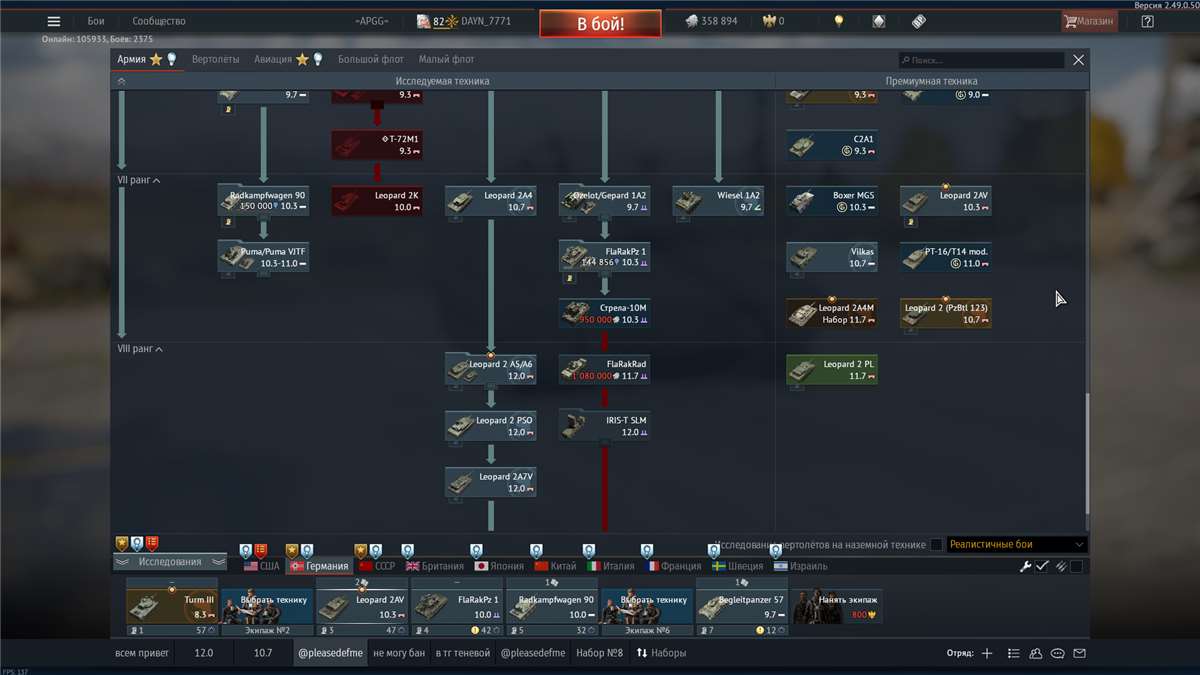Toggle the empty checkbox right of wrench icons
Viewport: 1200px width, 675px height.
(1076, 566)
